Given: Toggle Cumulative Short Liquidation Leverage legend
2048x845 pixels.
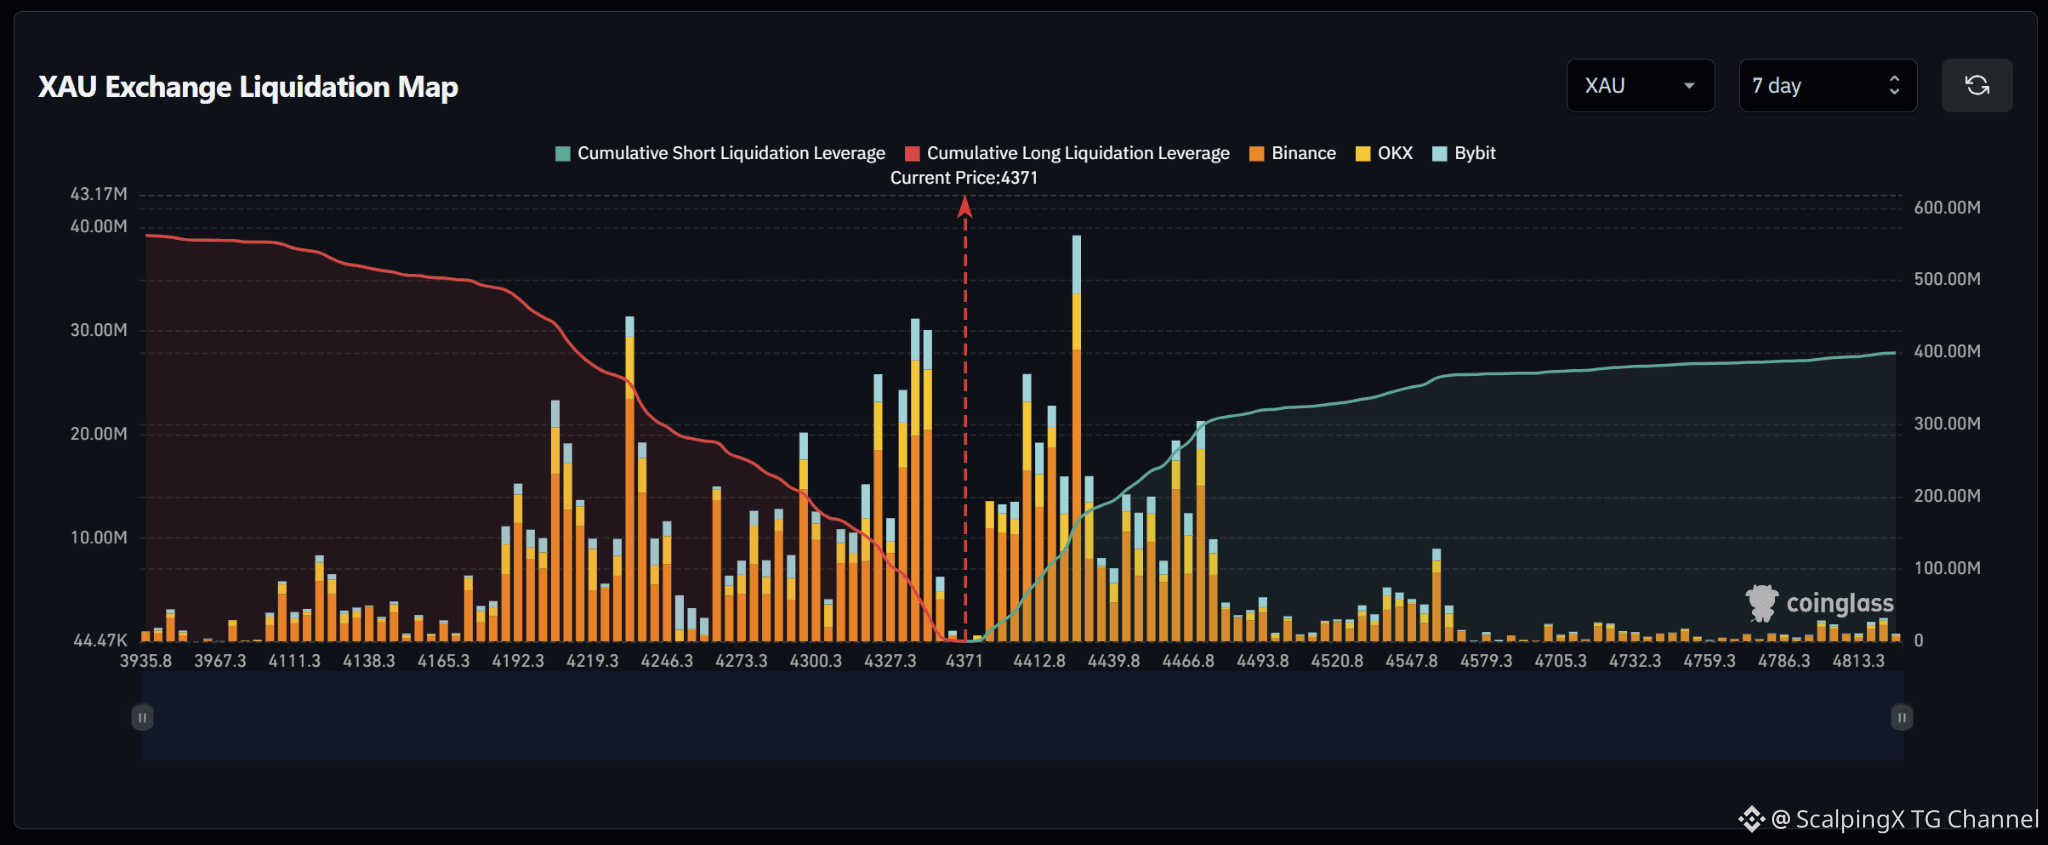Looking at the screenshot, I should pyautogui.click(x=720, y=153).
